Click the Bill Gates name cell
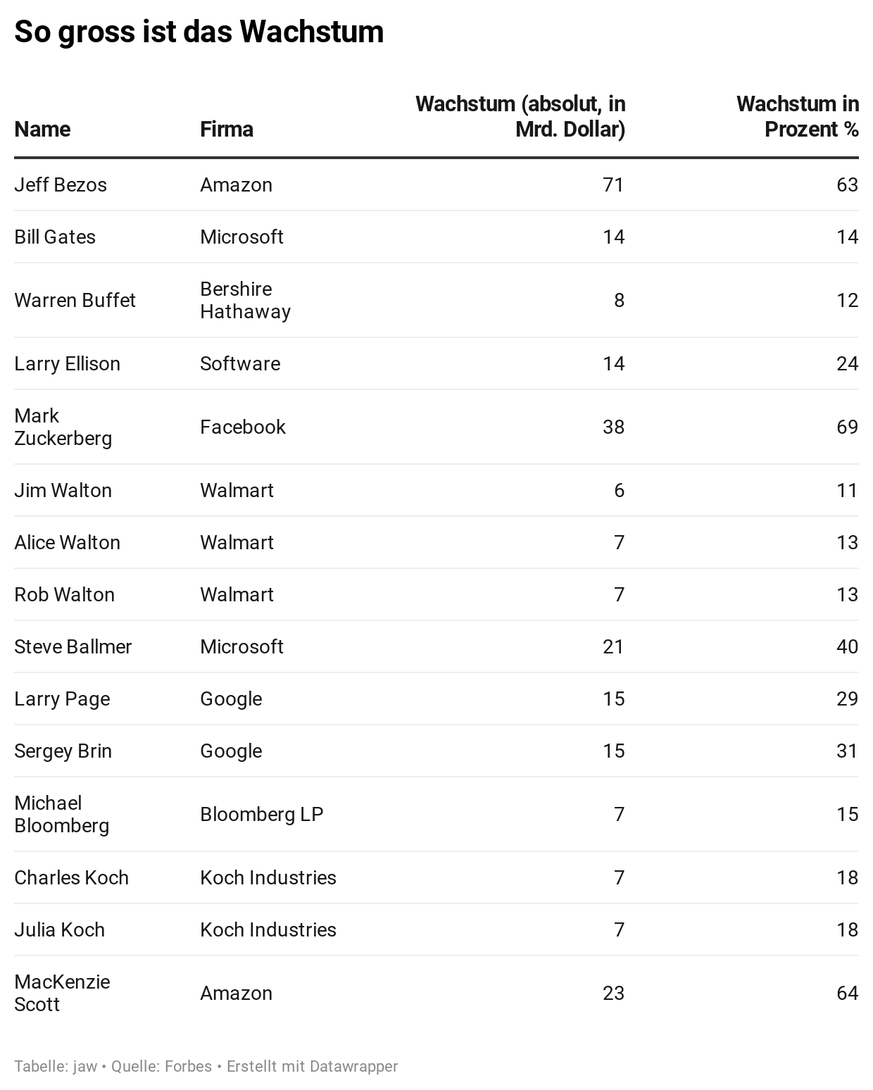This screenshot has width=873, height=1090. pos(55,237)
